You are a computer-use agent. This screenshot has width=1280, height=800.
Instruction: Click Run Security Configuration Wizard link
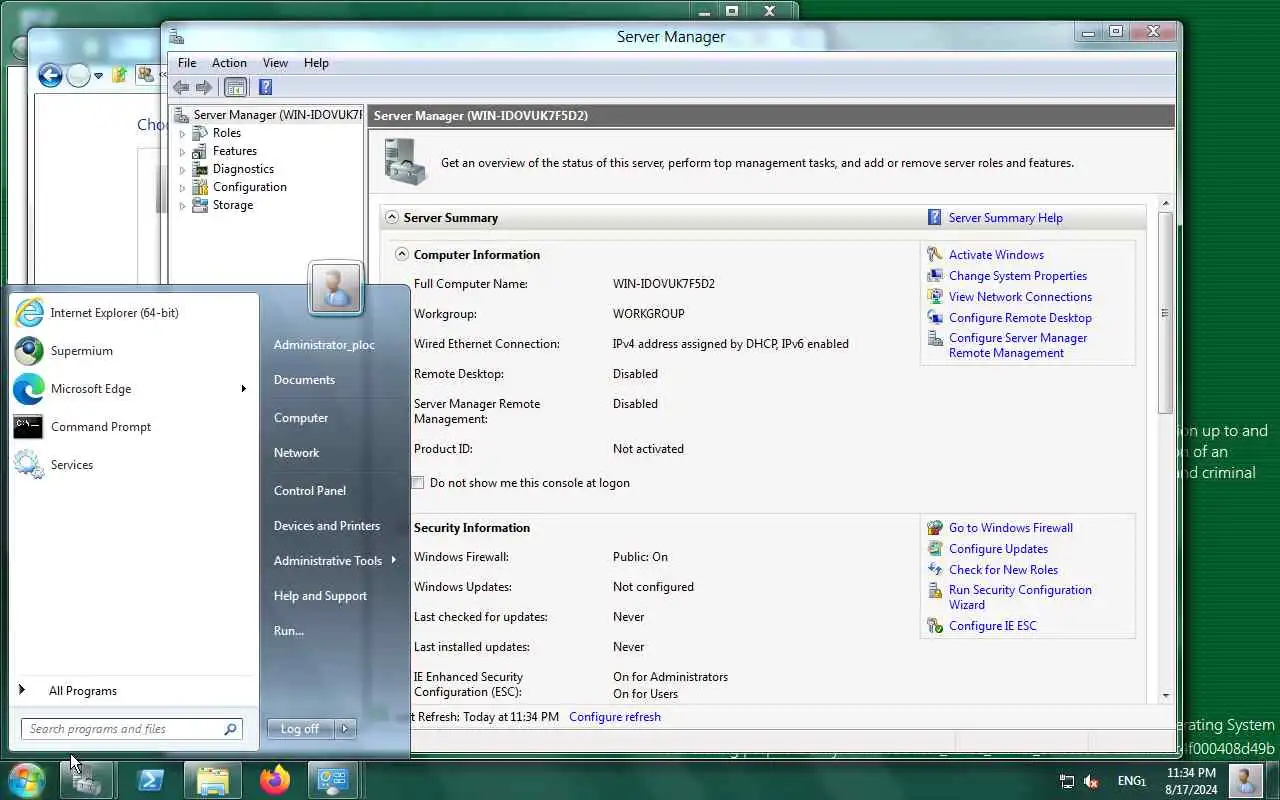[x=1020, y=597]
